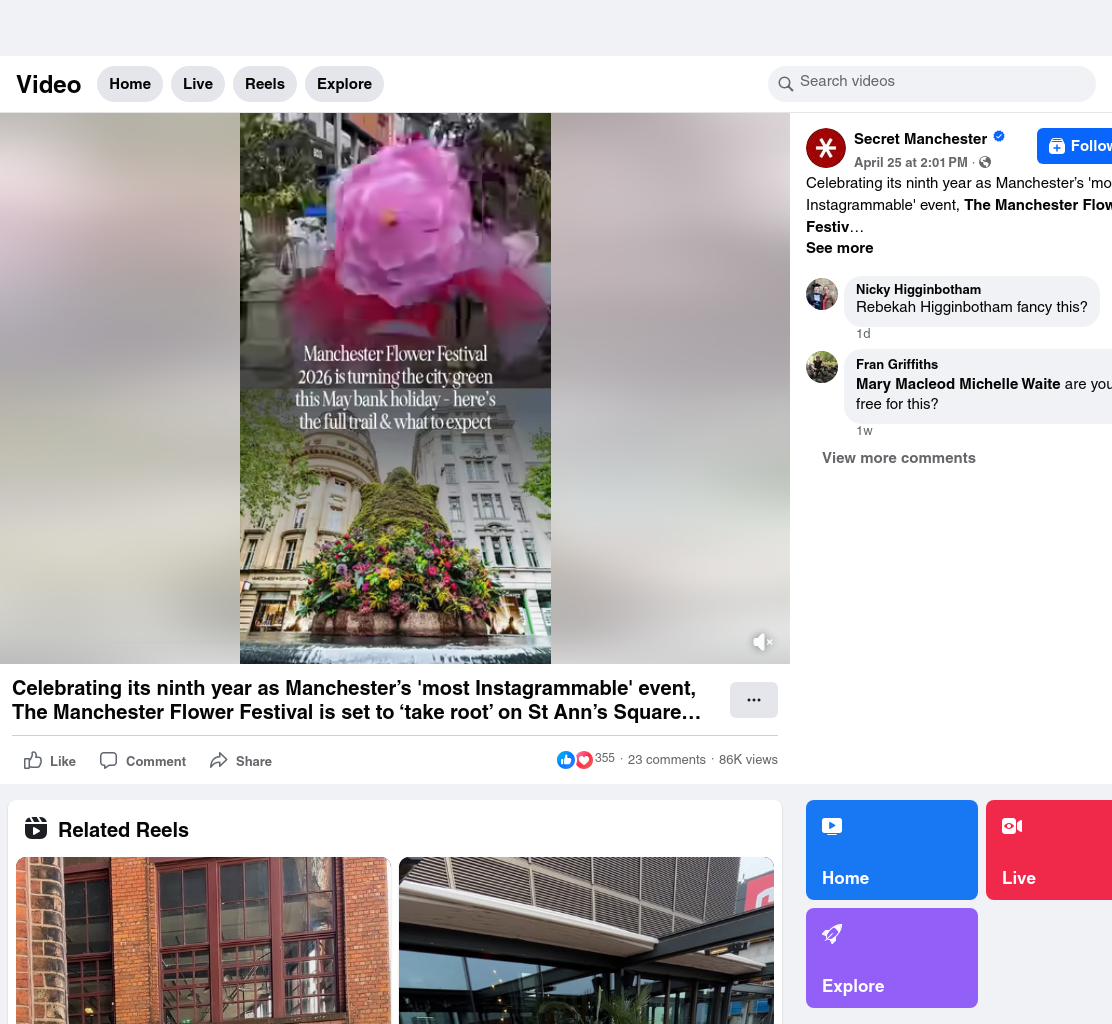The height and width of the screenshot is (1024, 1112).
Task: Open the blue Home tile
Action: click(891, 850)
